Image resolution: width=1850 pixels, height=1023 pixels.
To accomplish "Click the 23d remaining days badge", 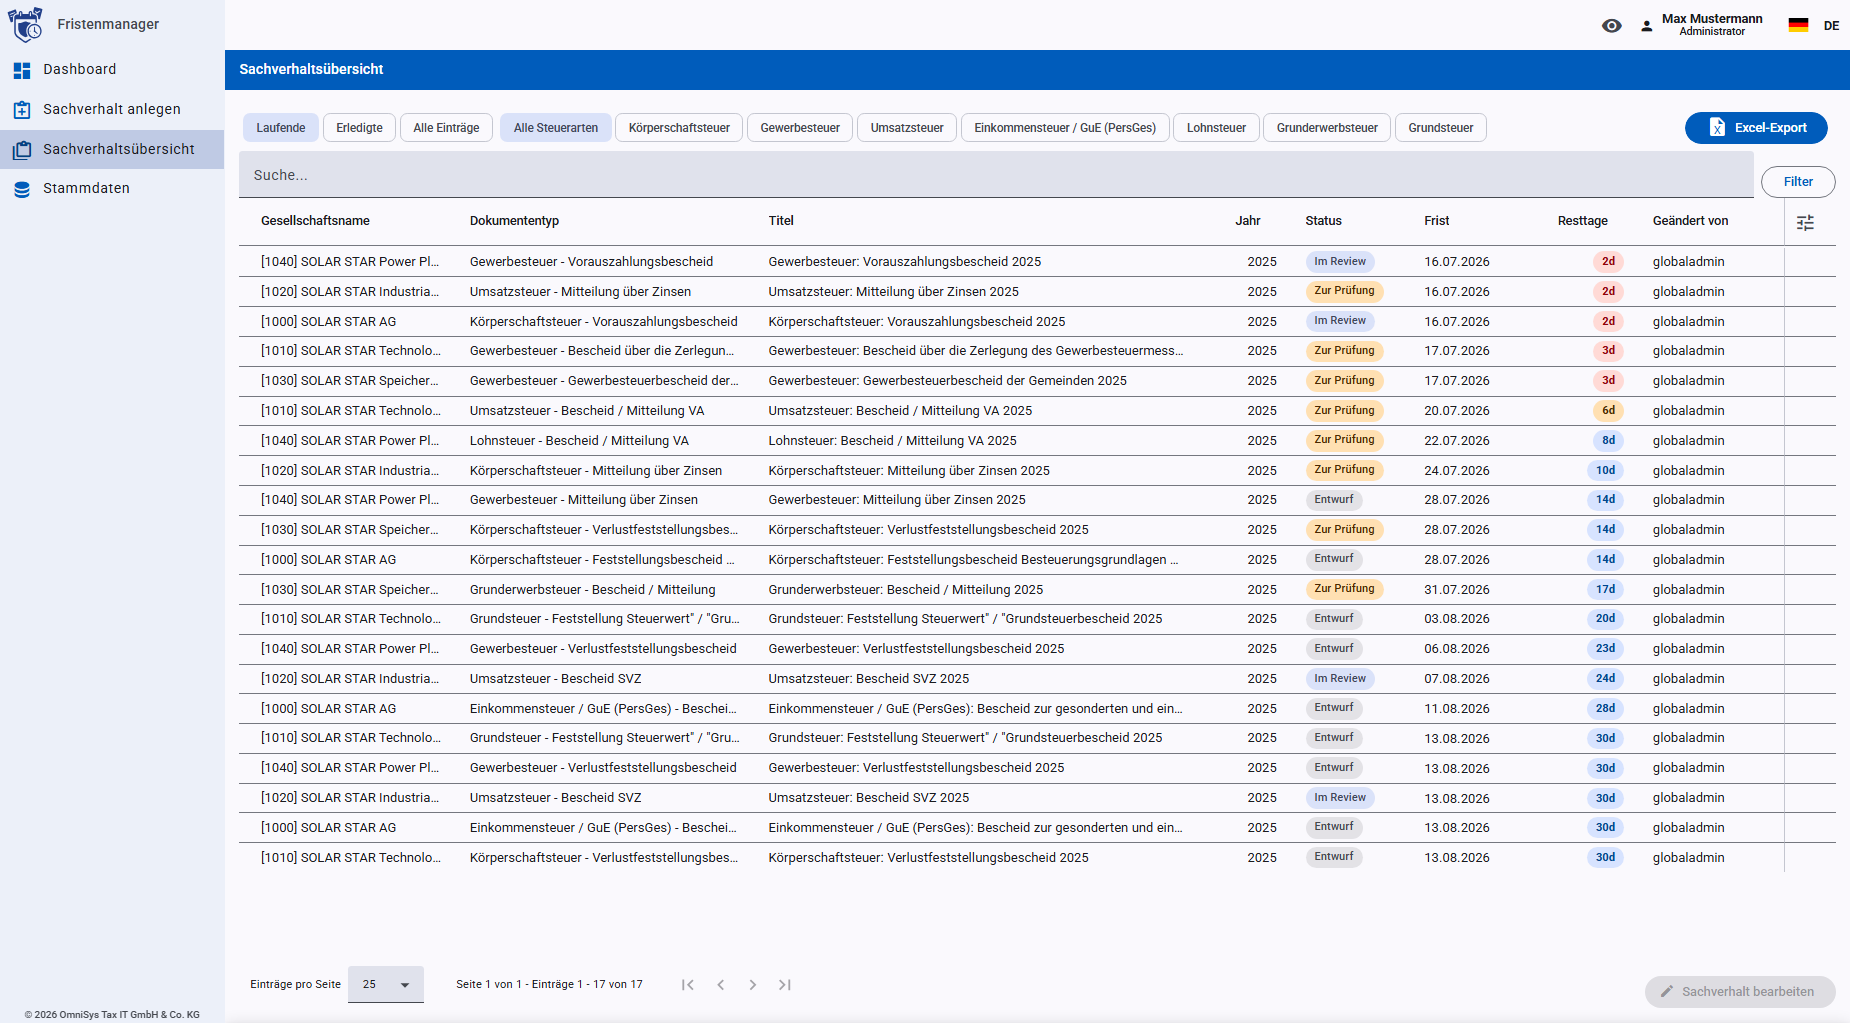I will click(1605, 649).
